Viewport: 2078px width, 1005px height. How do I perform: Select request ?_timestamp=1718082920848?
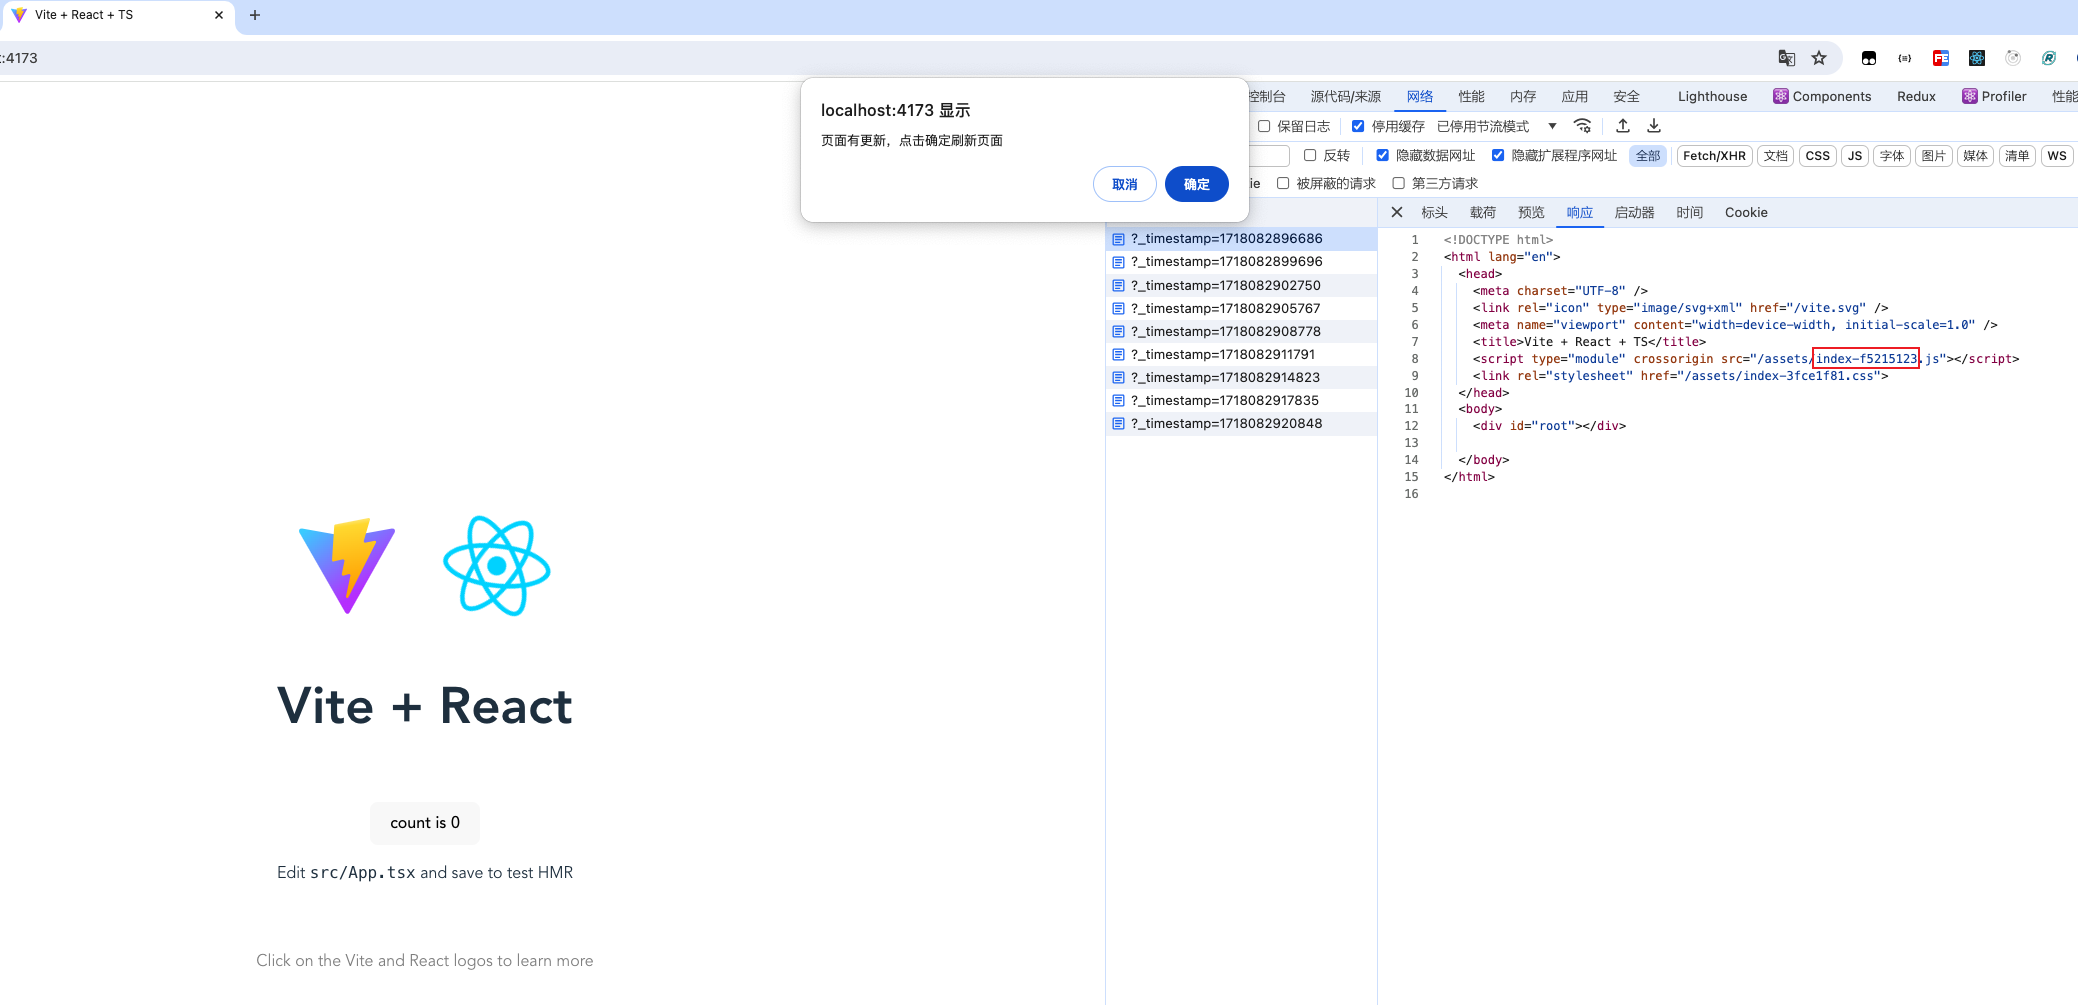tap(1241, 423)
